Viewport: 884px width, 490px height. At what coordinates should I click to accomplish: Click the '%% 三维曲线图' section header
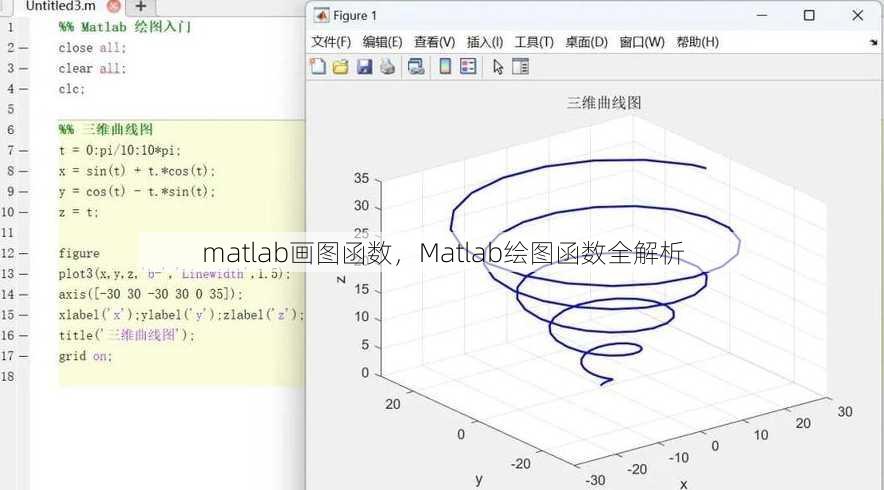pyautogui.click(x=105, y=130)
